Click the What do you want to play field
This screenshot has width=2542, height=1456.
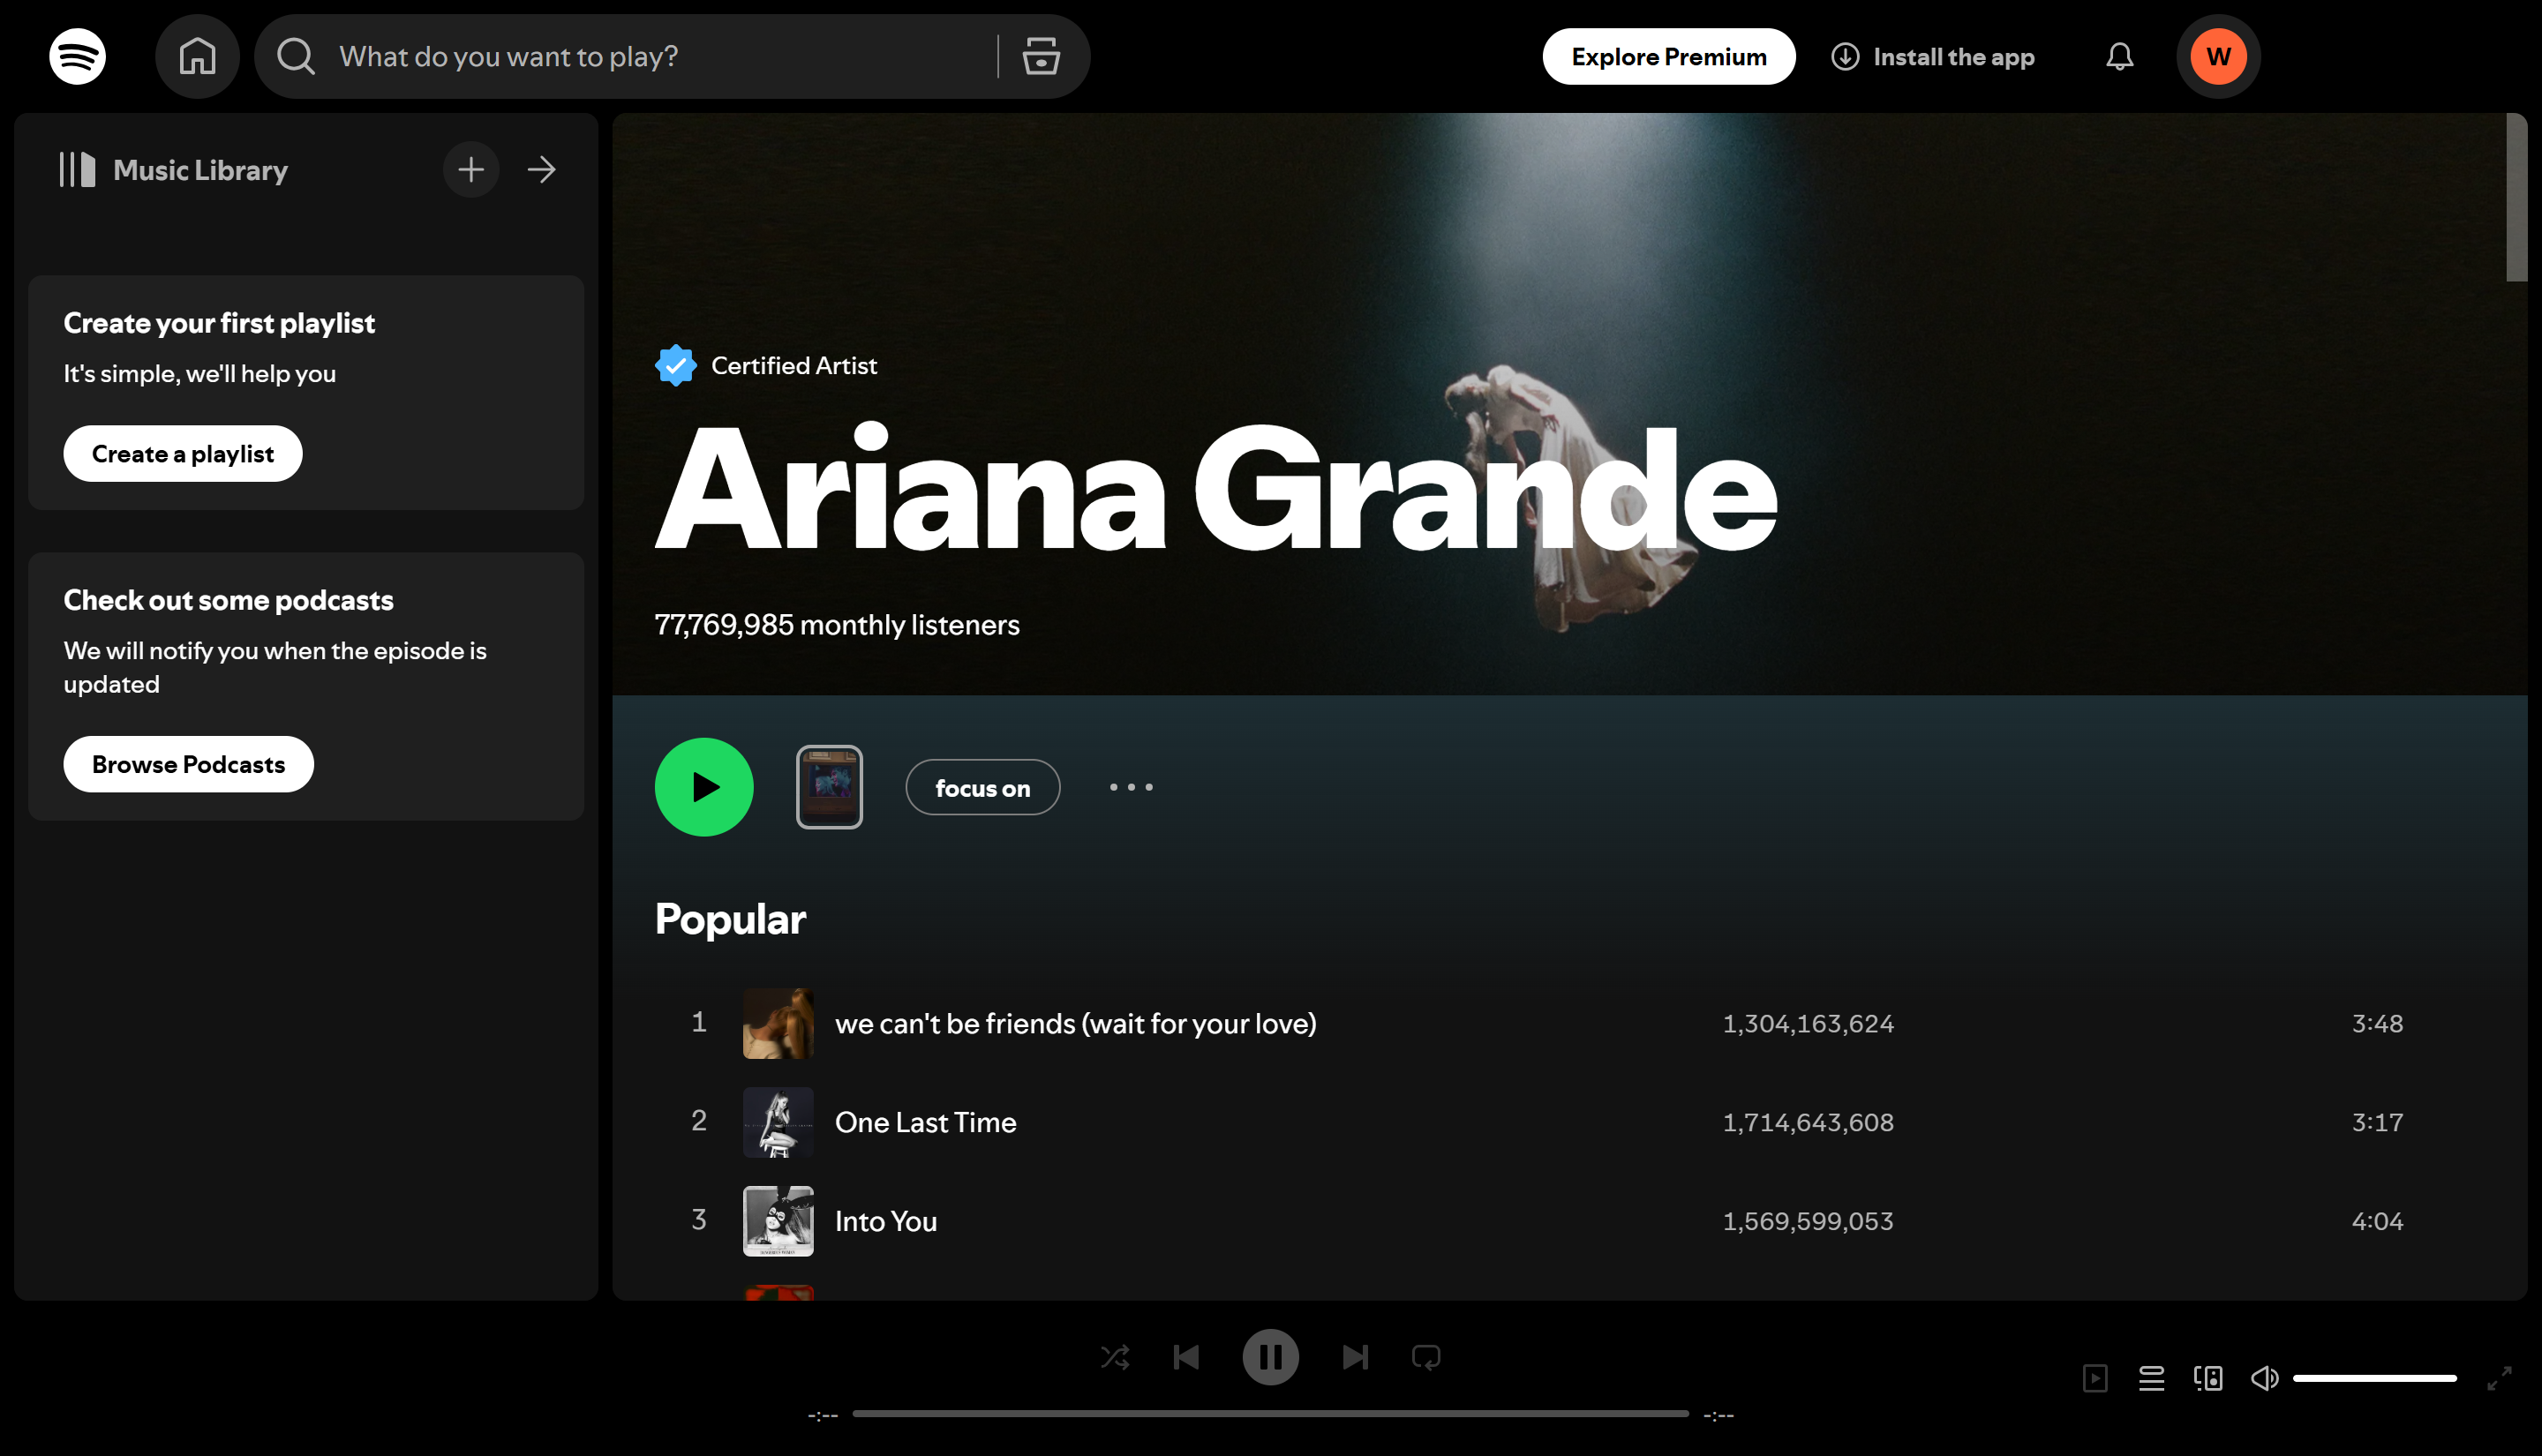[x=640, y=56]
